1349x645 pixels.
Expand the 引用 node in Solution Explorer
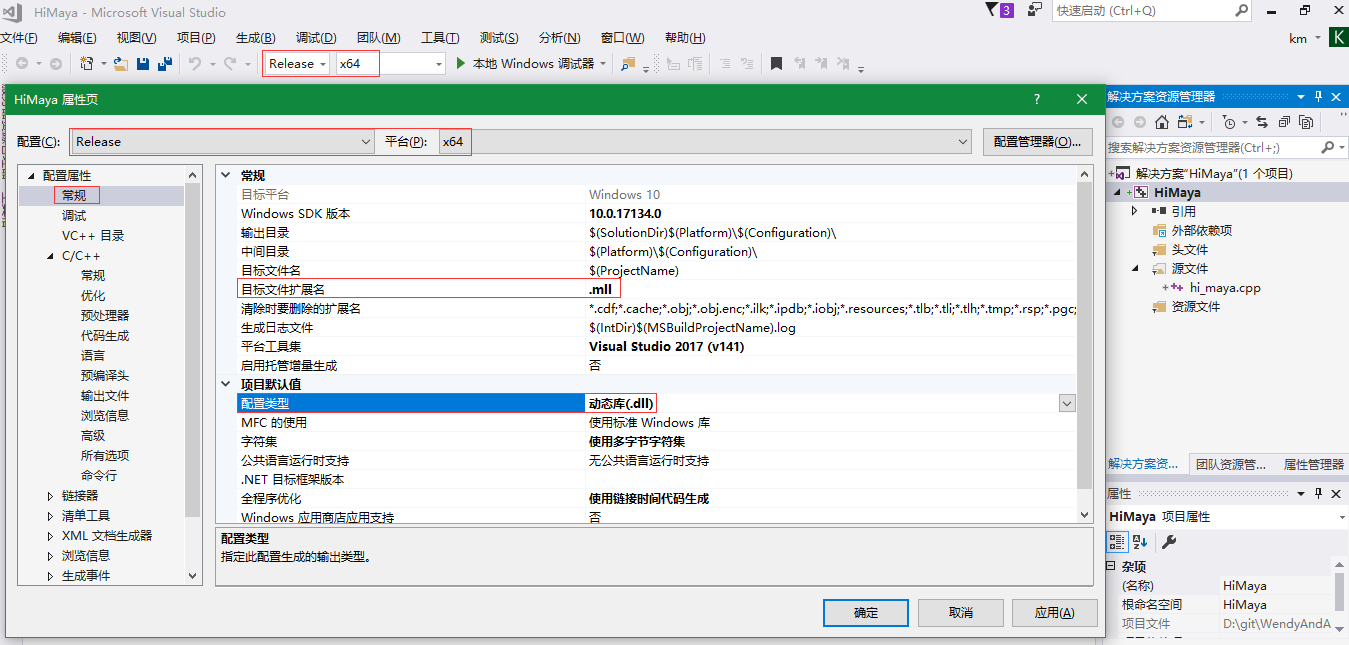[x=1134, y=211]
